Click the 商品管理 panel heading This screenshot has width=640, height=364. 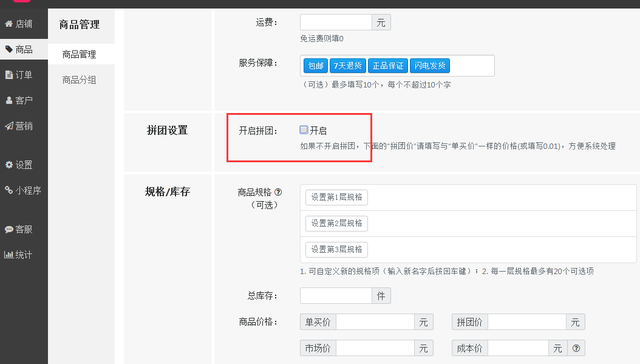pyautogui.click(x=79, y=24)
